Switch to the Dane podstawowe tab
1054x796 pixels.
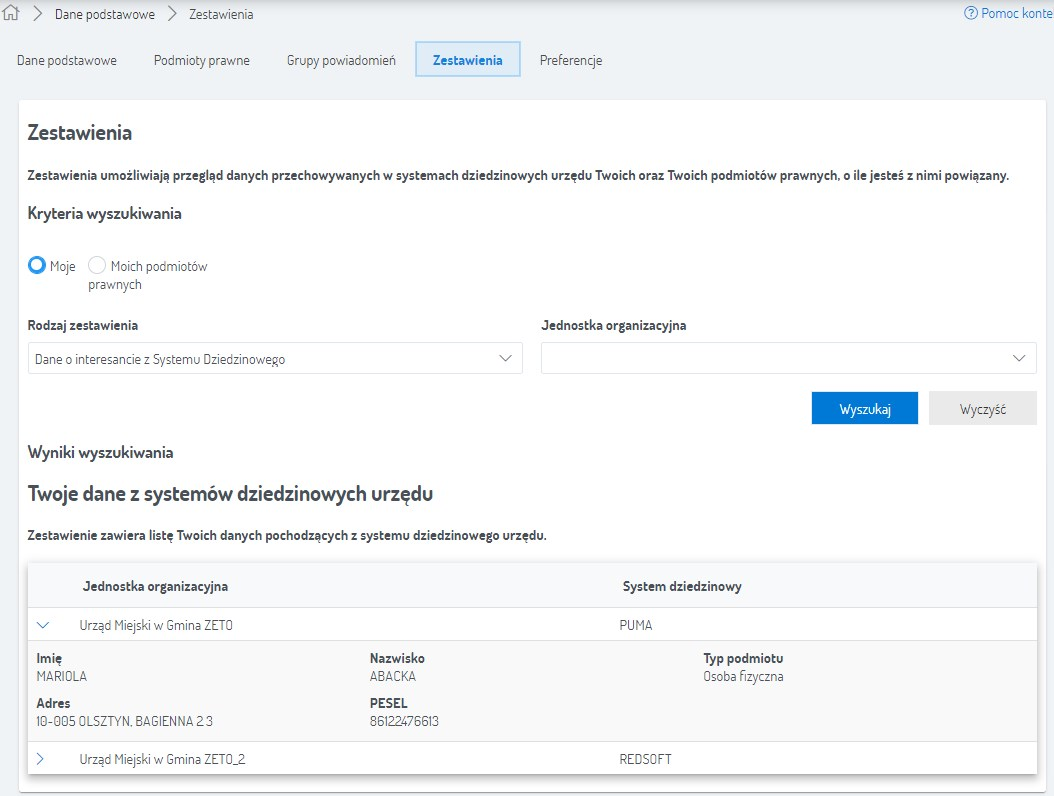(x=67, y=60)
